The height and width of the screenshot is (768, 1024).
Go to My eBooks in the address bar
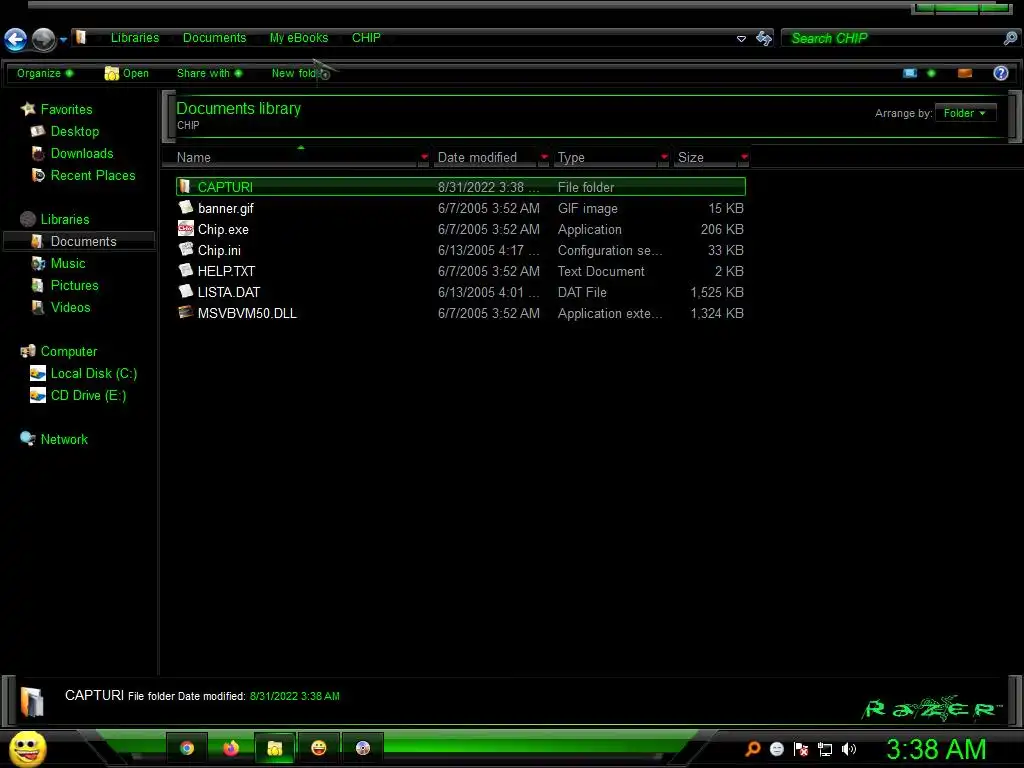(298, 38)
